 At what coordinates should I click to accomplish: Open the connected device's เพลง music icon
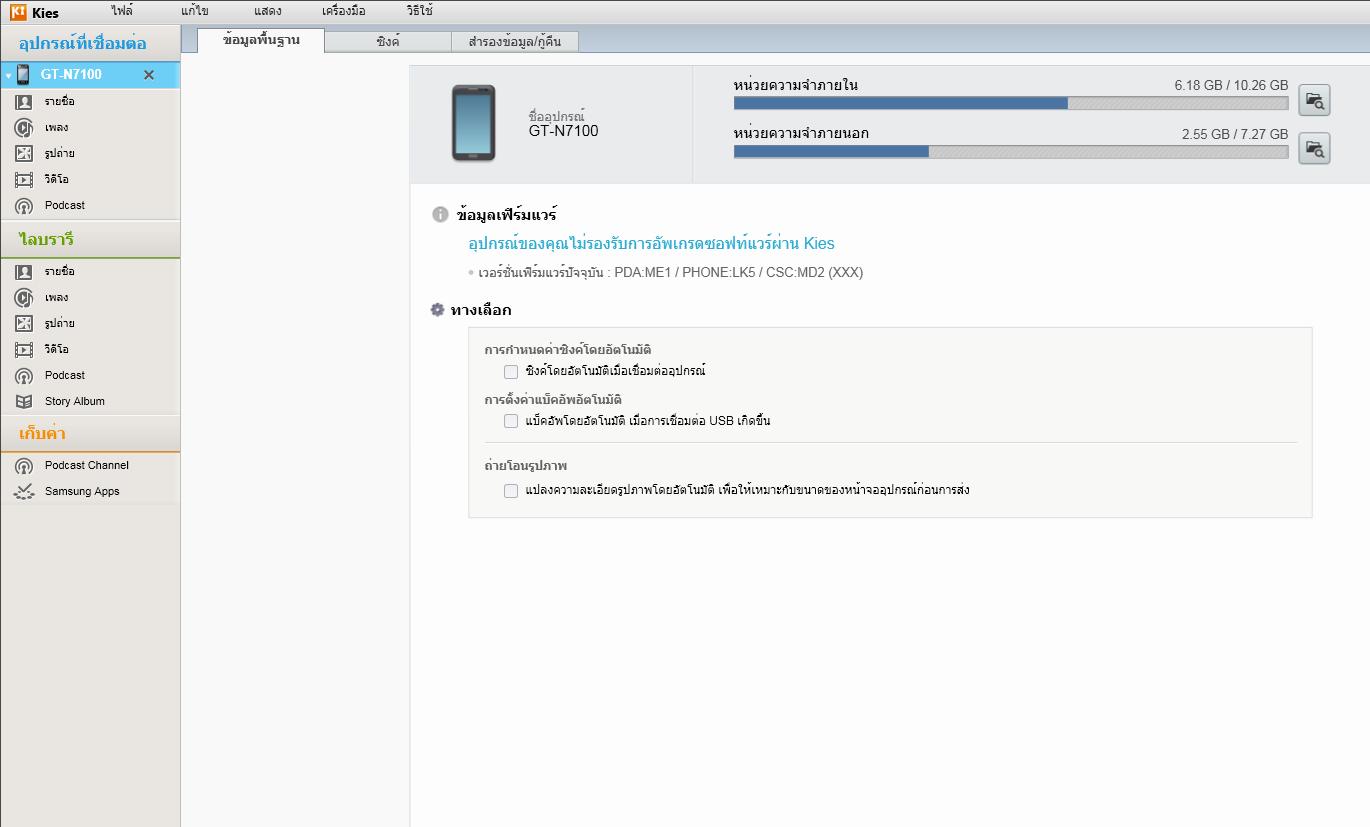pyautogui.click(x=24, y=128)
